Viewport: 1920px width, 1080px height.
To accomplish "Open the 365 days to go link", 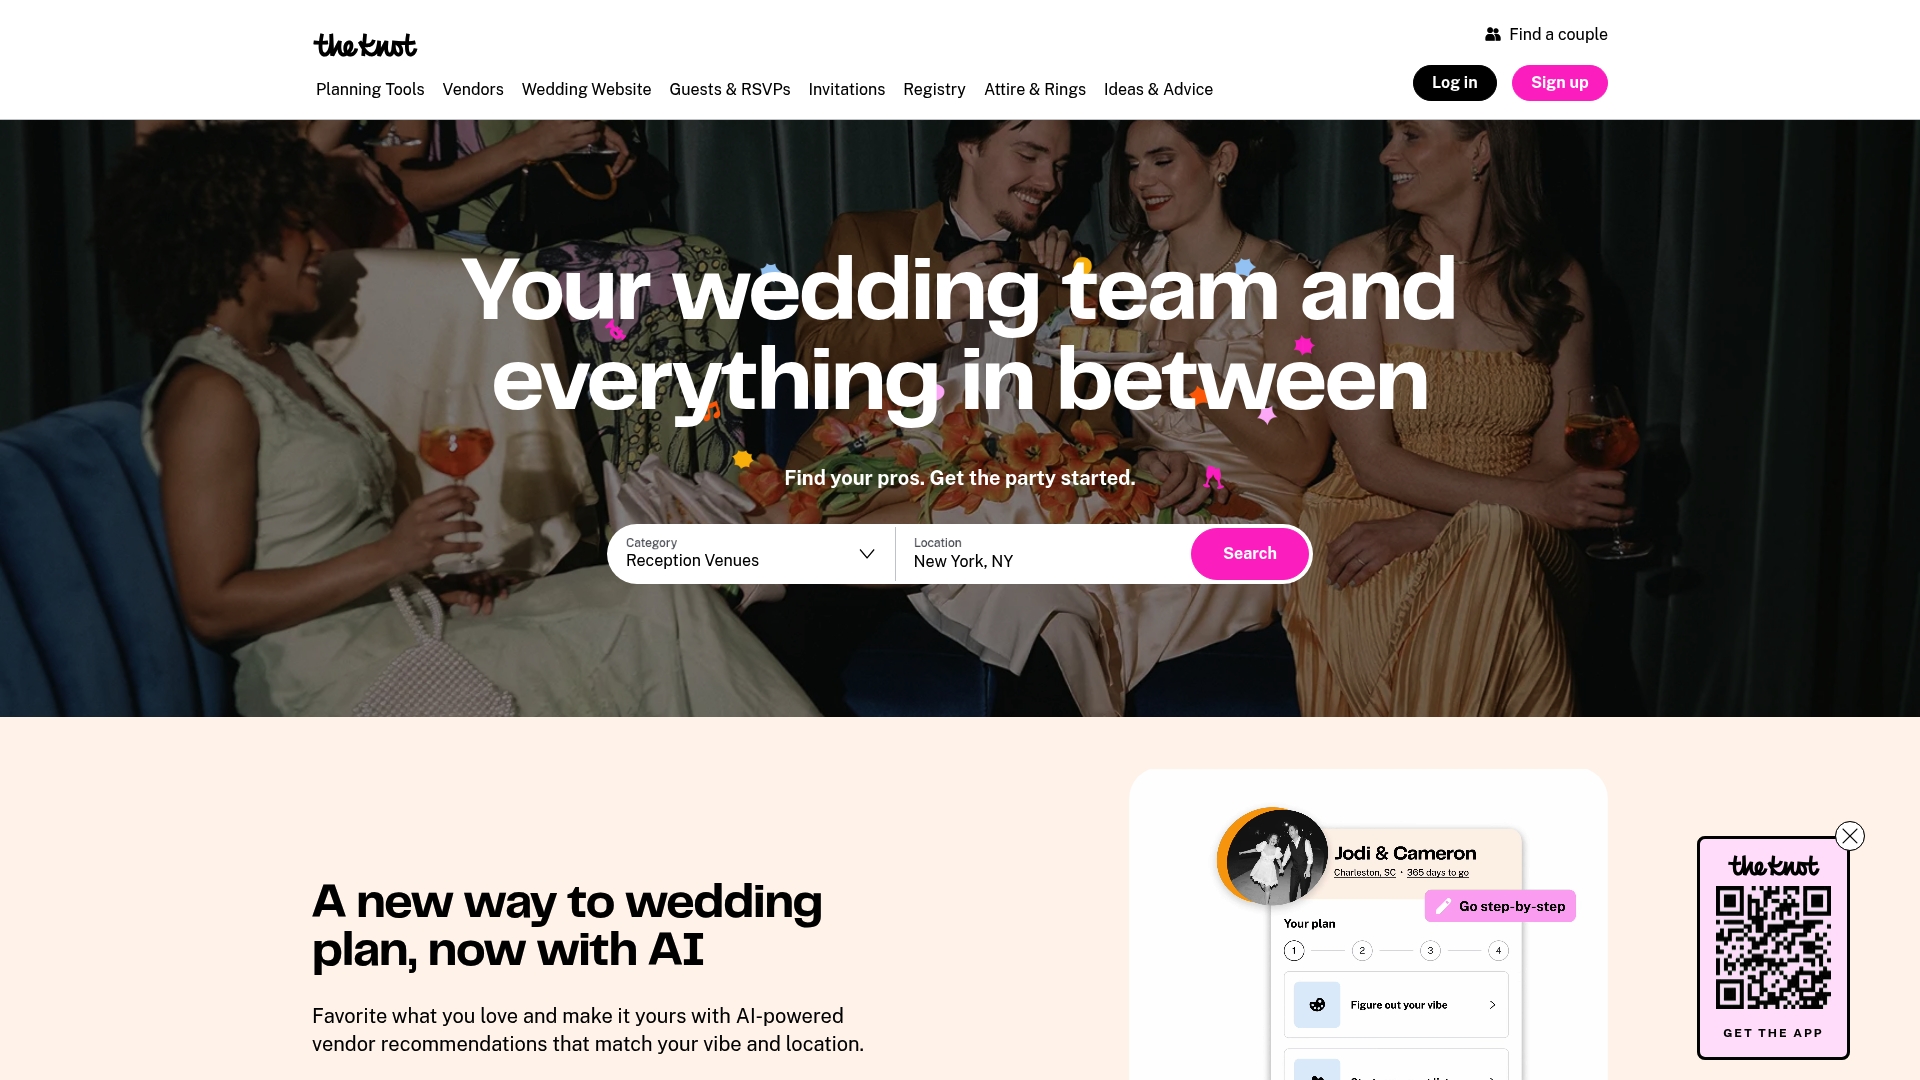I will tap(1438, 873).
